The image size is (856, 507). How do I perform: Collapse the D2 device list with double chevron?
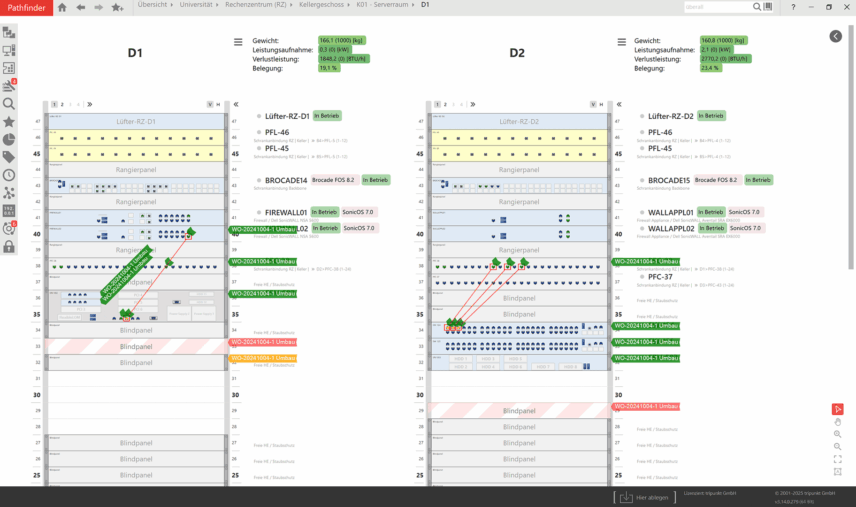pyautogui.click(x=619, y=104)
